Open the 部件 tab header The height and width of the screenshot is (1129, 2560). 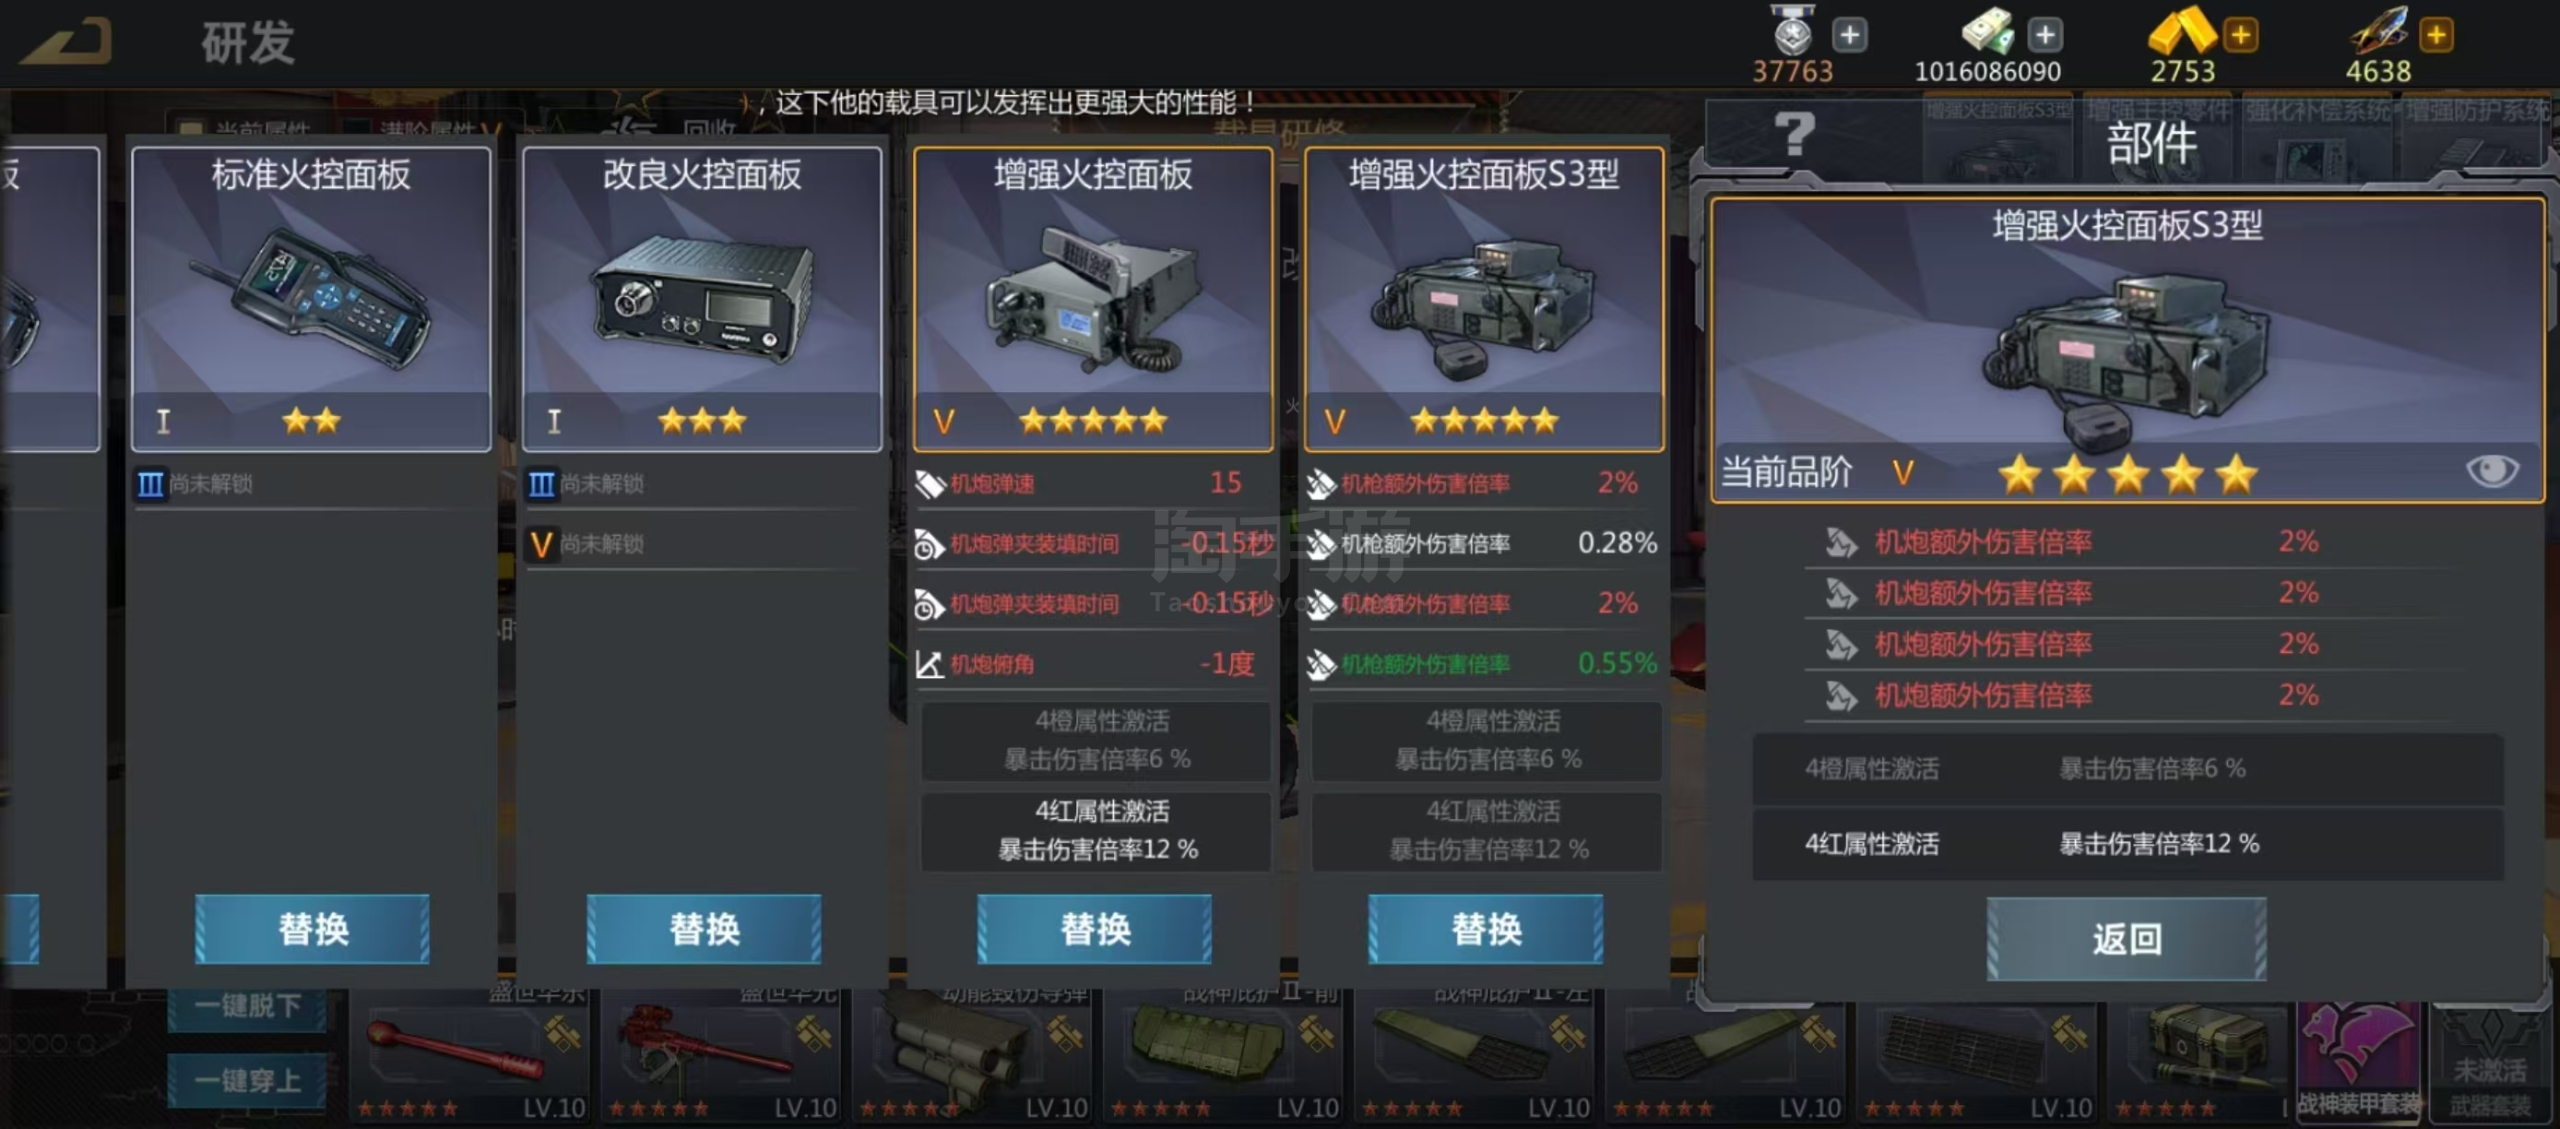click(2150, 142)
